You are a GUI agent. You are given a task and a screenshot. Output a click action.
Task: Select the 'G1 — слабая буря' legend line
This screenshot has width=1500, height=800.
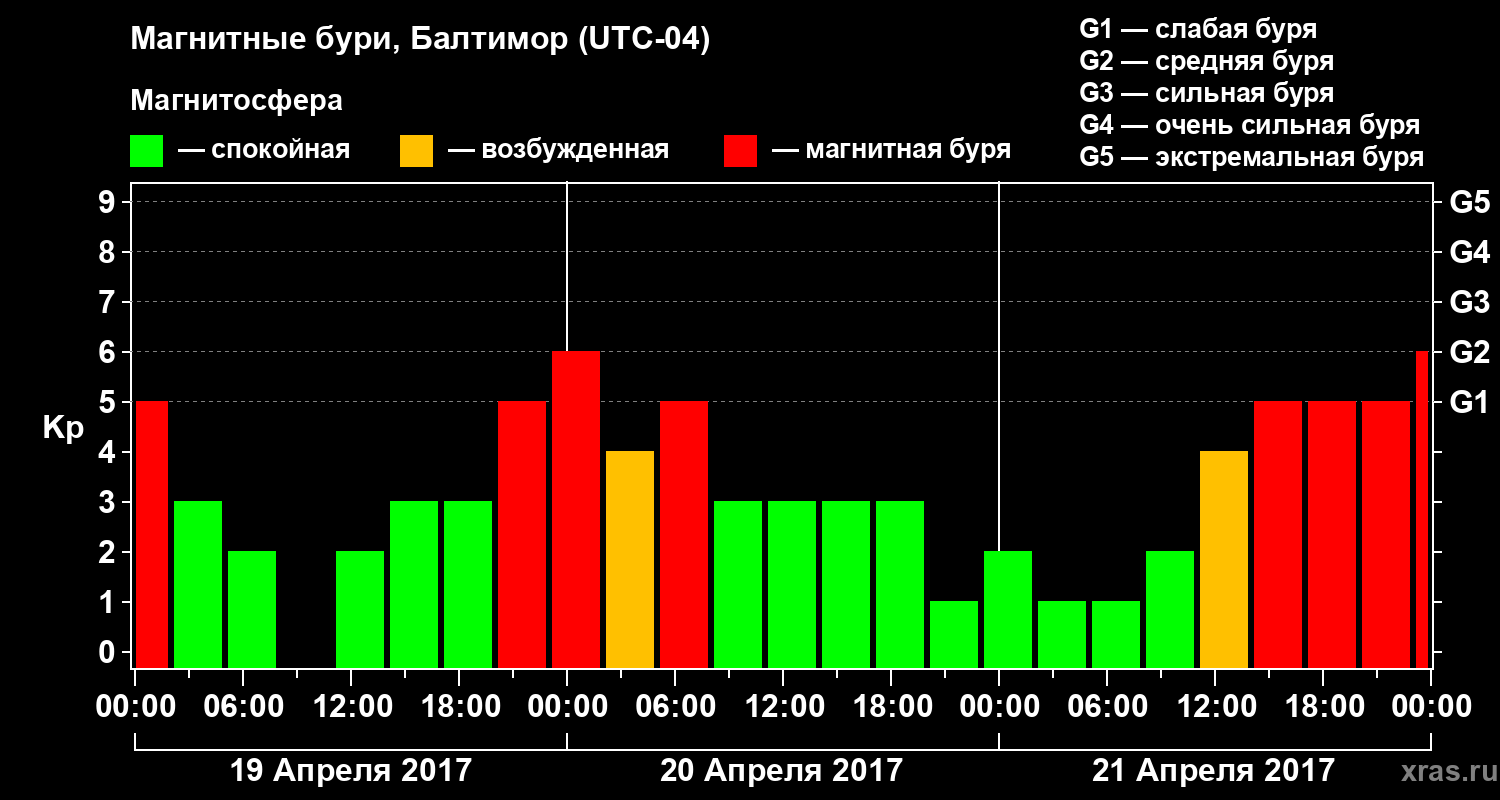(x=1198, y=29)
